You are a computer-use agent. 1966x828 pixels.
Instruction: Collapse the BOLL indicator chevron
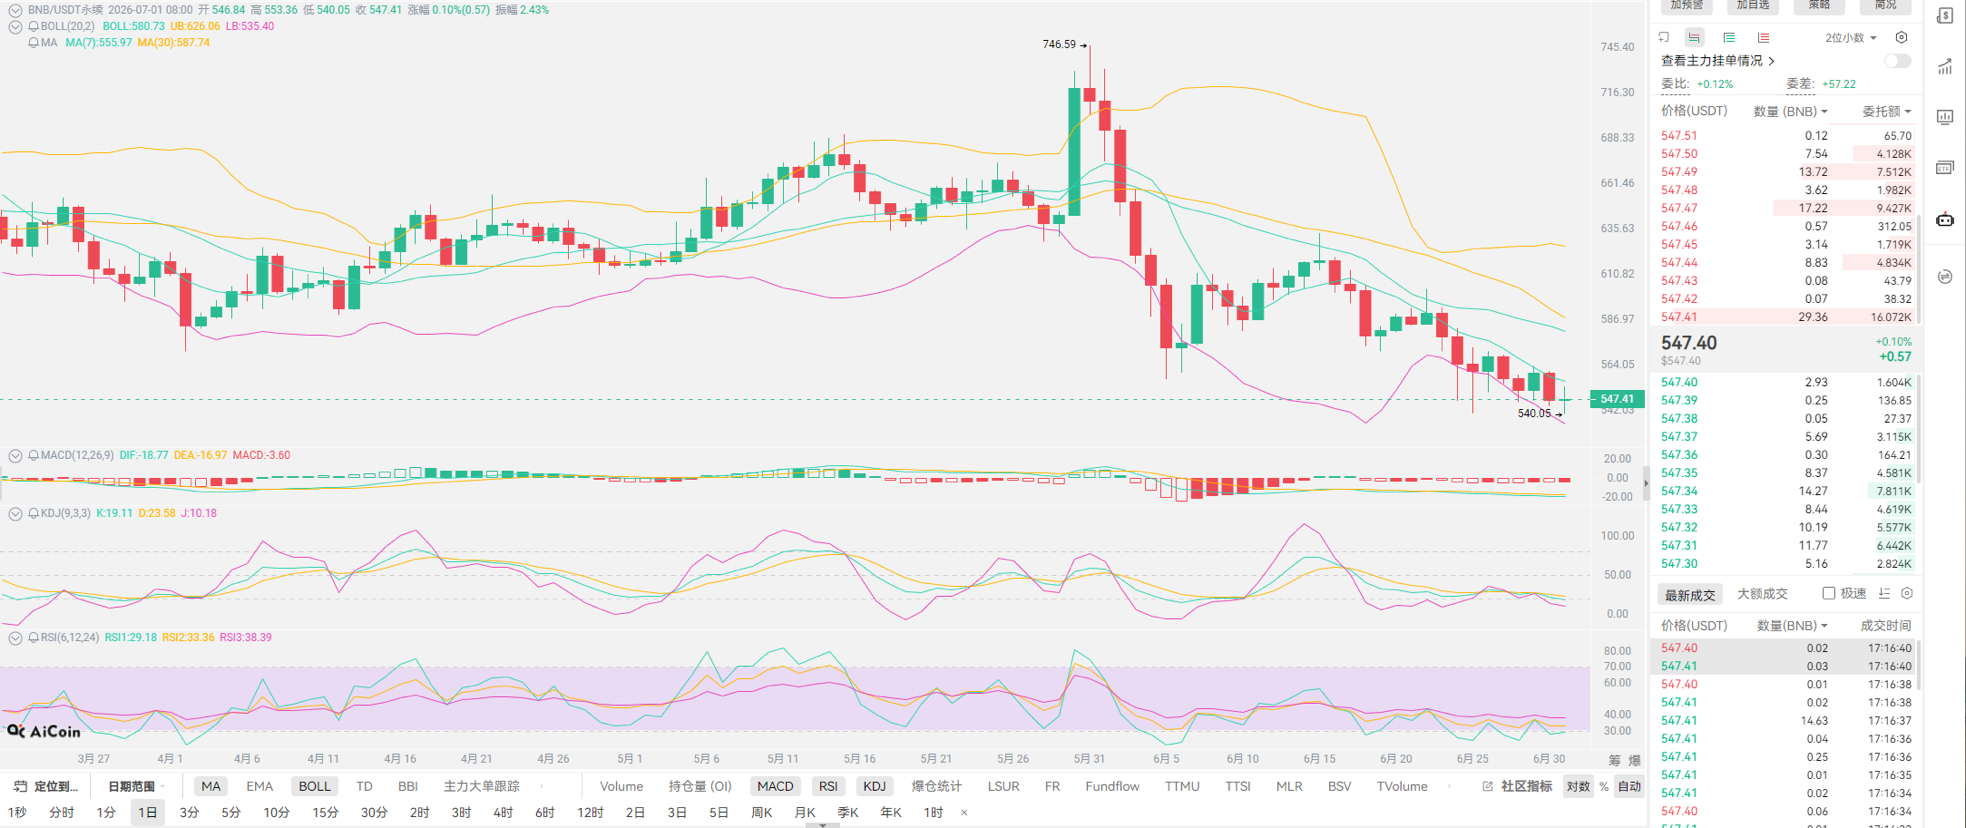[15, 27]
